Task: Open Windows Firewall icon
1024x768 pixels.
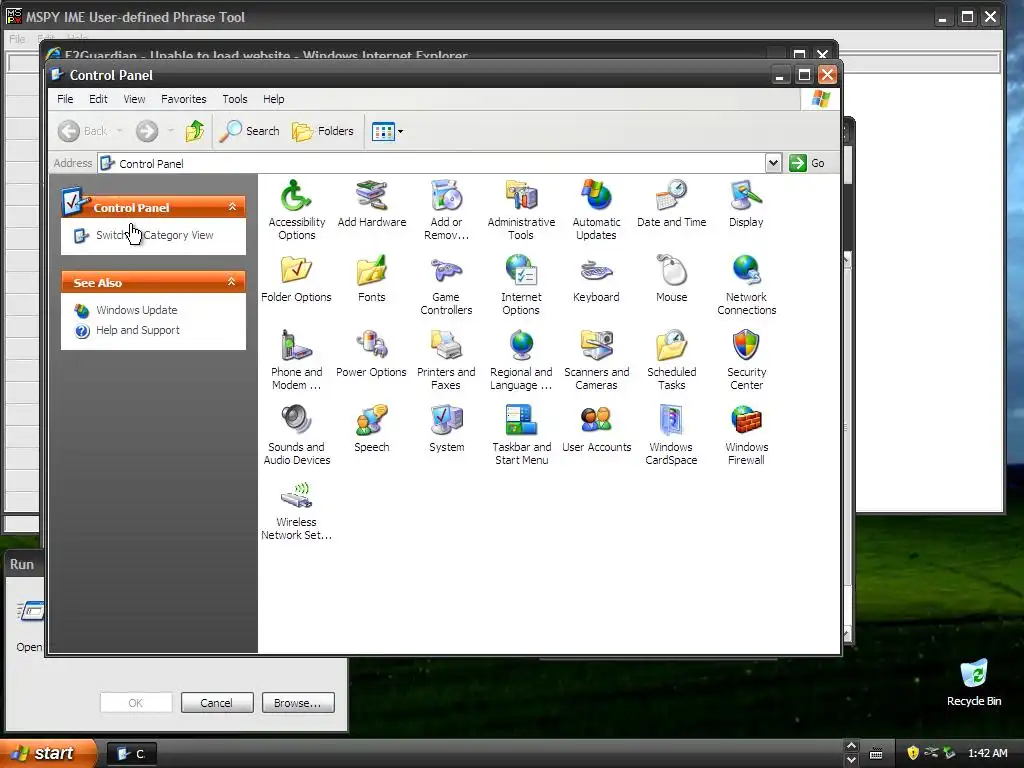Action: [x=746, y=435]
